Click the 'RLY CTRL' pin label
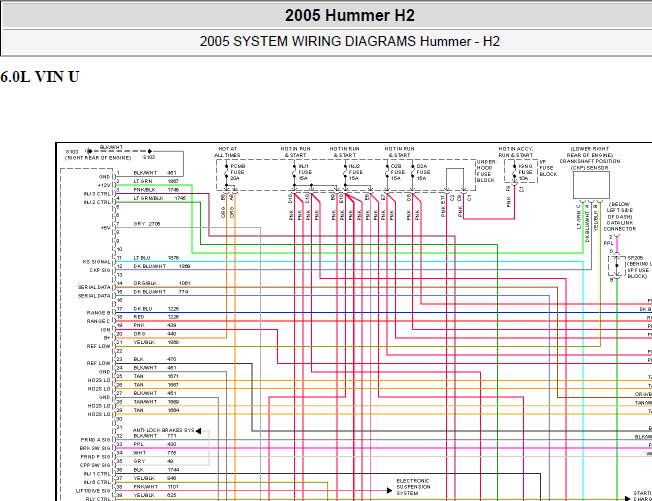 point(98,499)
